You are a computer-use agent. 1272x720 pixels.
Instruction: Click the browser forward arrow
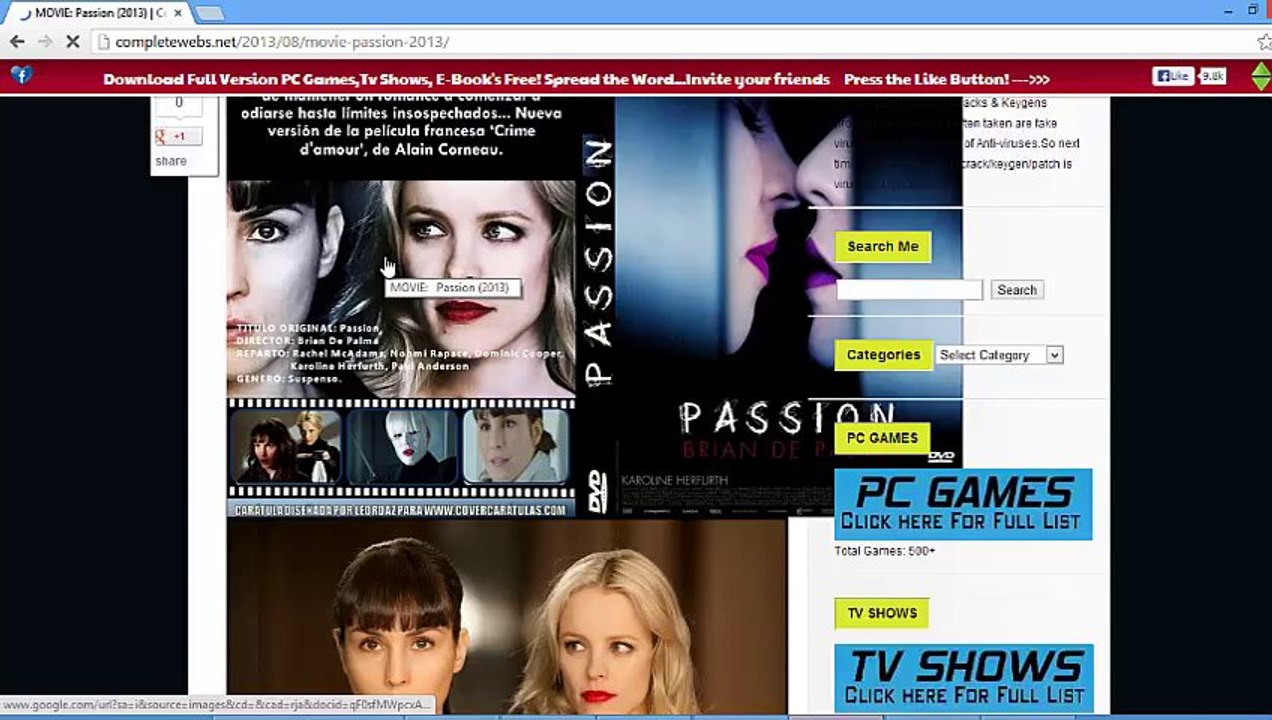45,42
